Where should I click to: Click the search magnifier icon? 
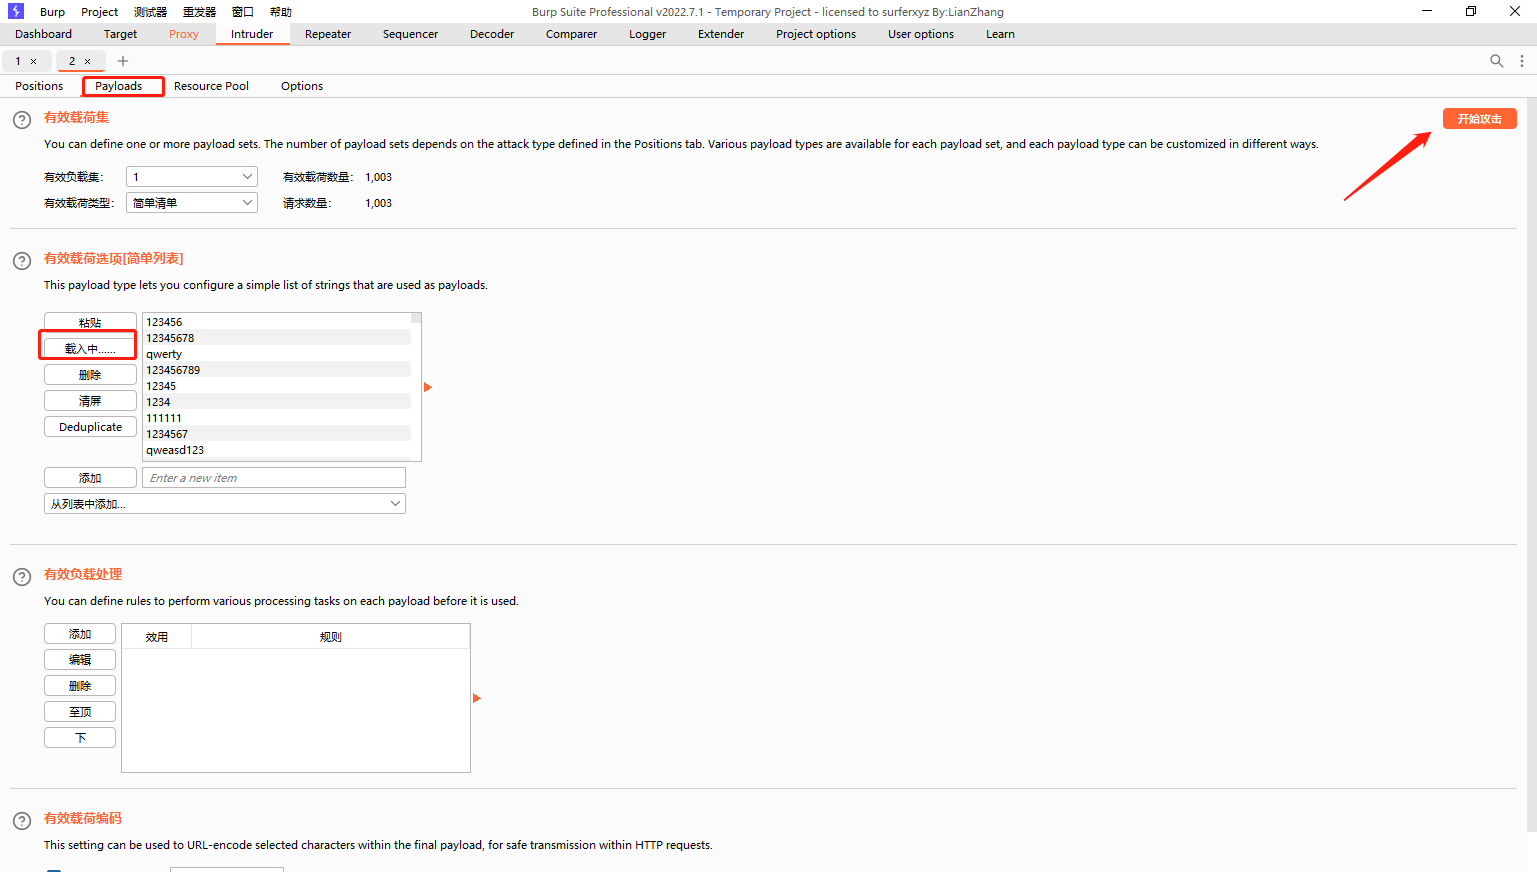1496,61
